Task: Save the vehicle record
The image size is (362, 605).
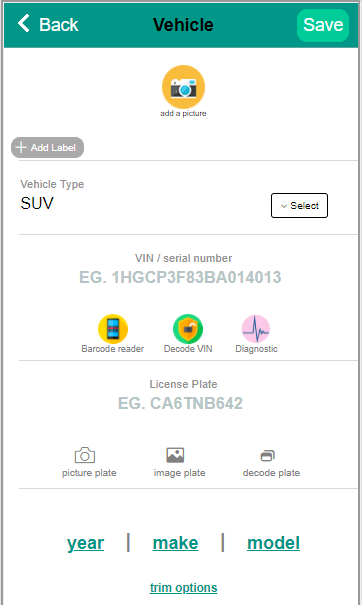Action: point(323,25)
